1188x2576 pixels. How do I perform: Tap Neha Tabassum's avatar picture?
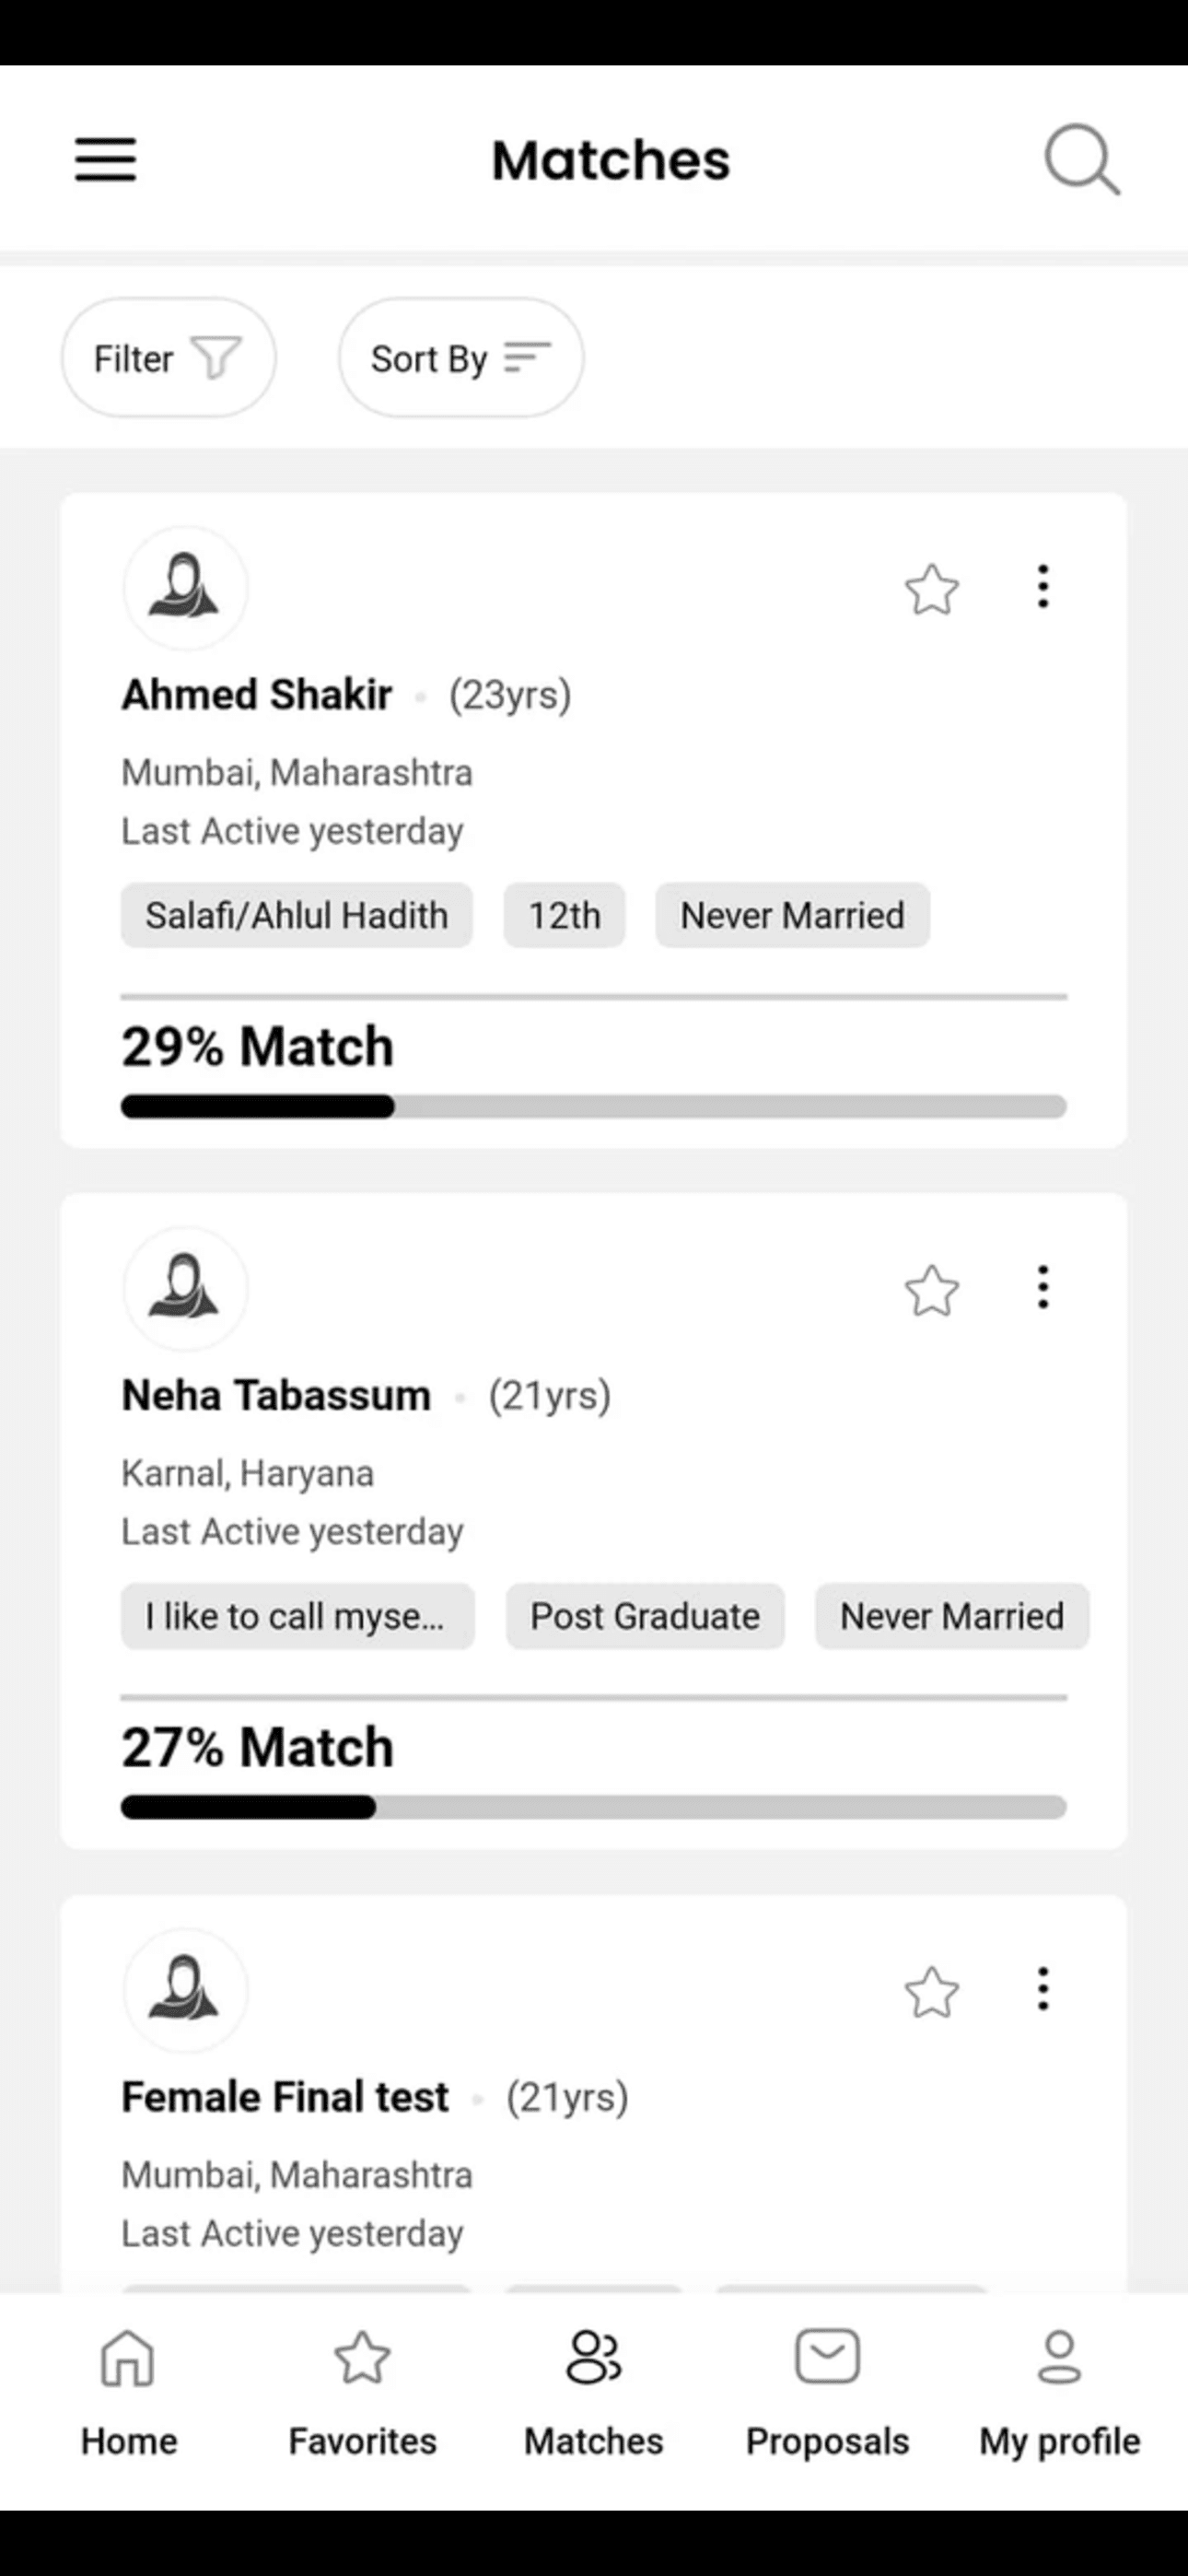pyautogui.click(x=185, y=1288)
